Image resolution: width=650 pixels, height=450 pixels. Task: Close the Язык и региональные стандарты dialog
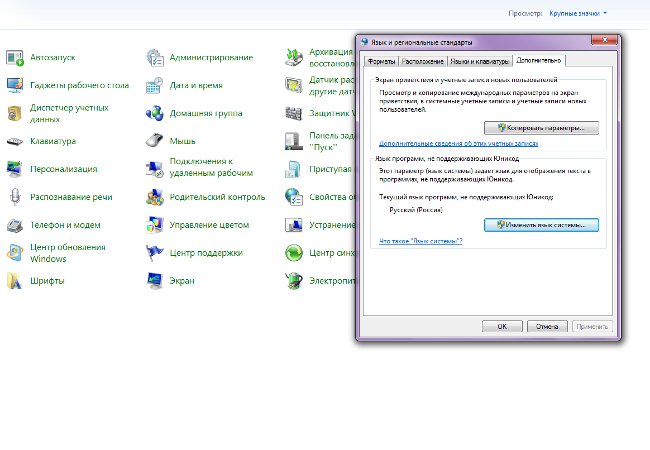point(604,40)
